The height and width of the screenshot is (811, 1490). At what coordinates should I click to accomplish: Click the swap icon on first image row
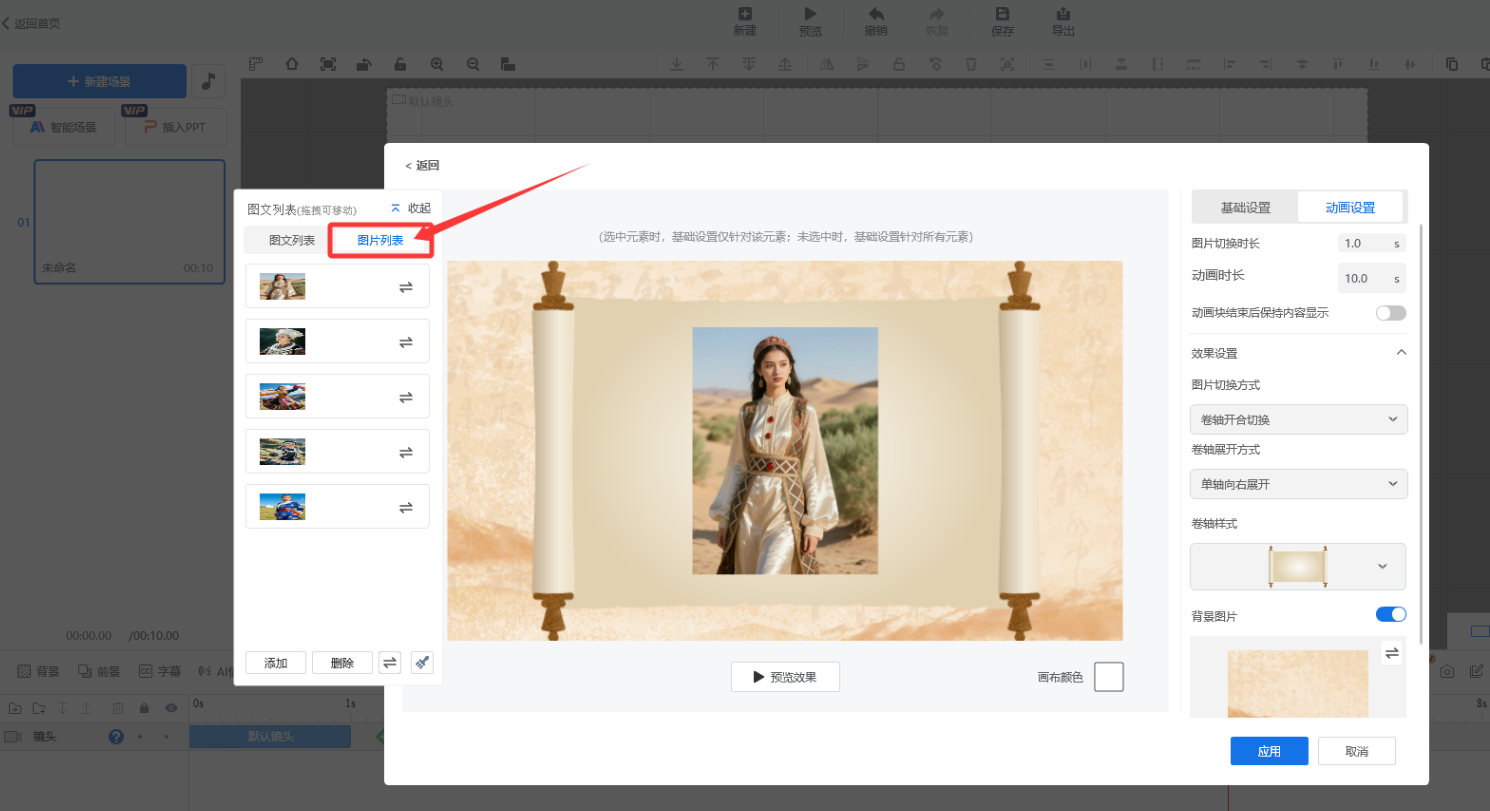tap(406, 287)
